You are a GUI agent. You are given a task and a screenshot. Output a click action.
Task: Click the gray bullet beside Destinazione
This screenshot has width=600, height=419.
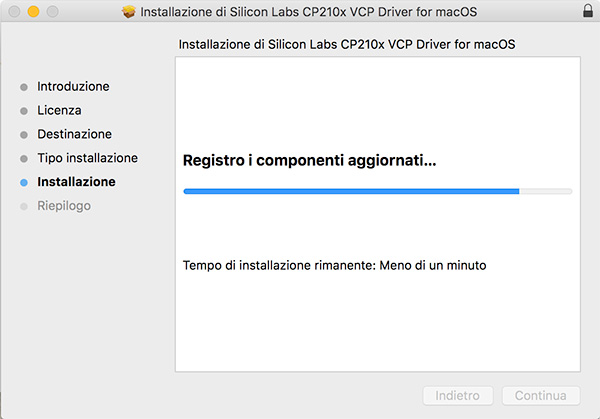click(24, 135)
